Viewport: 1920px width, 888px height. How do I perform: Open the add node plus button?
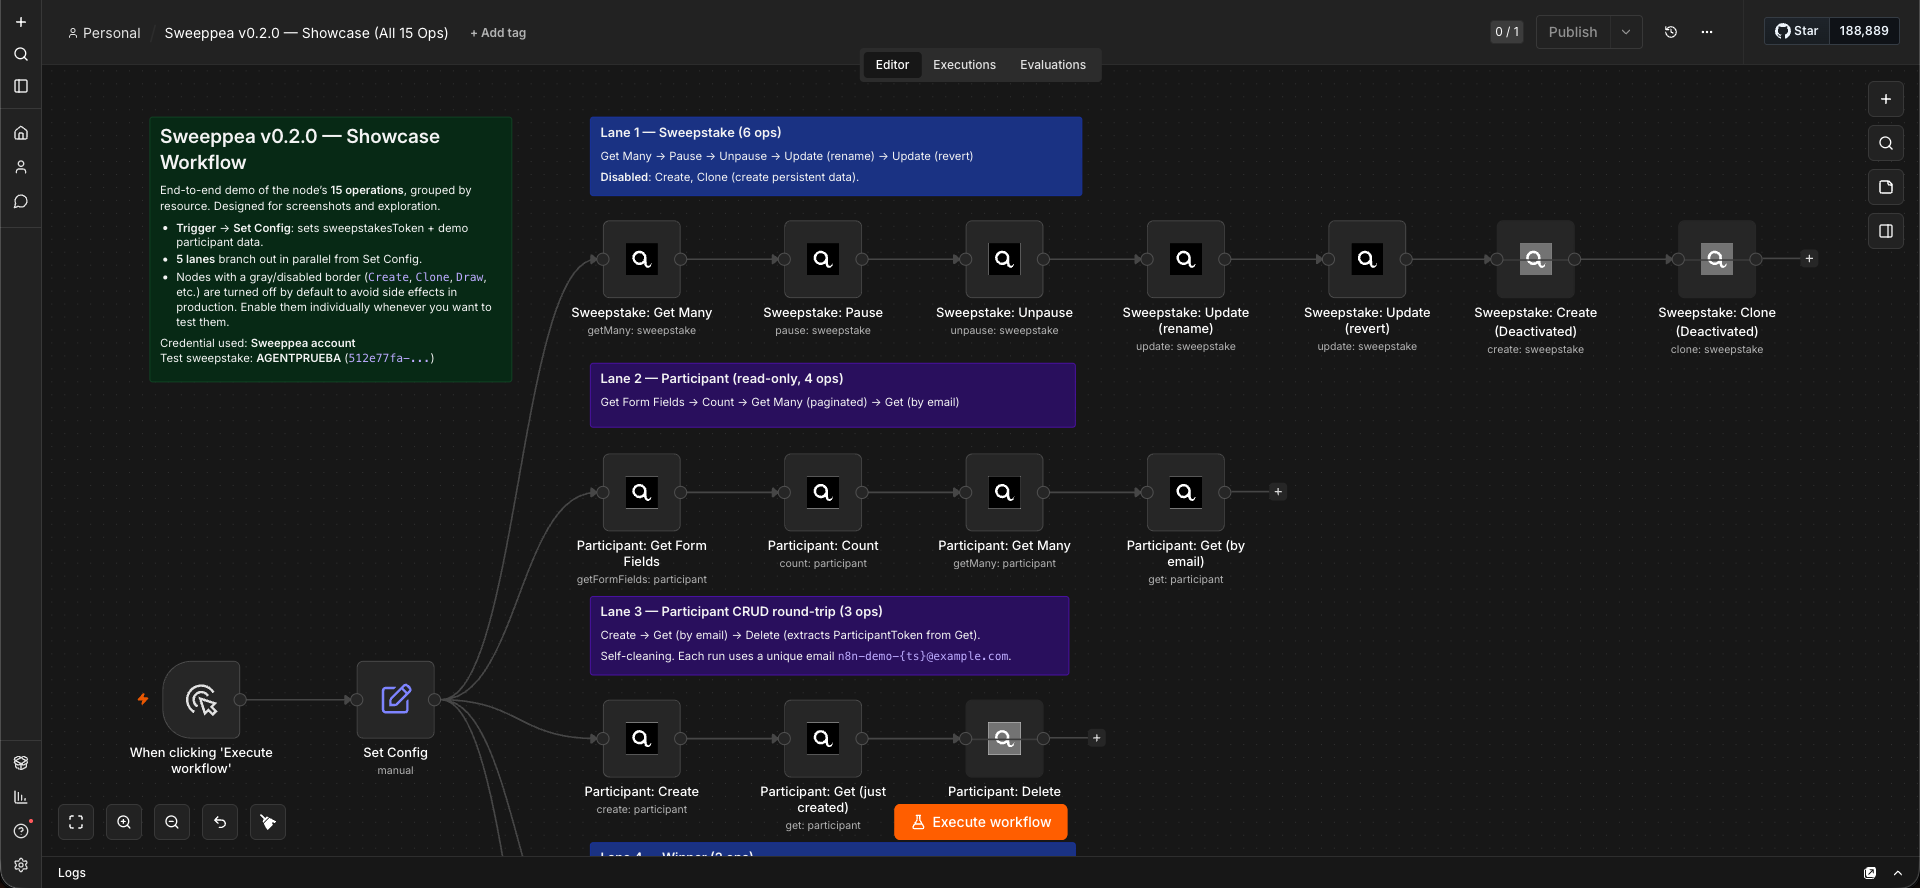[1886, 99]
